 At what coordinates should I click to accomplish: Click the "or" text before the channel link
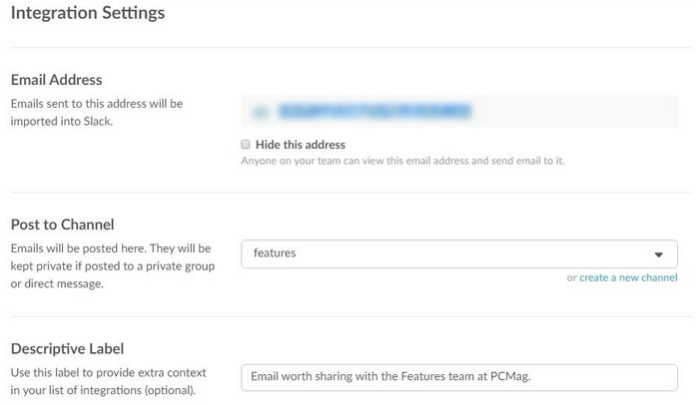coord(572,278)
